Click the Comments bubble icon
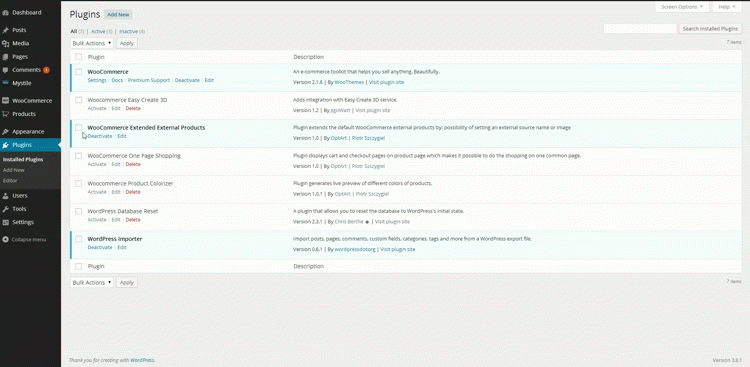Image resolution: width=750 pixels, height=367 pixels. (5, 70)
